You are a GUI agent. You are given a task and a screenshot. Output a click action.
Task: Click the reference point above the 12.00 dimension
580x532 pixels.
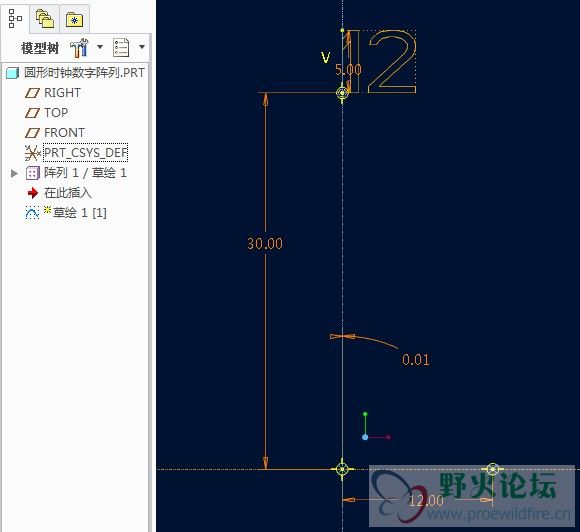(x=492, y=469)
